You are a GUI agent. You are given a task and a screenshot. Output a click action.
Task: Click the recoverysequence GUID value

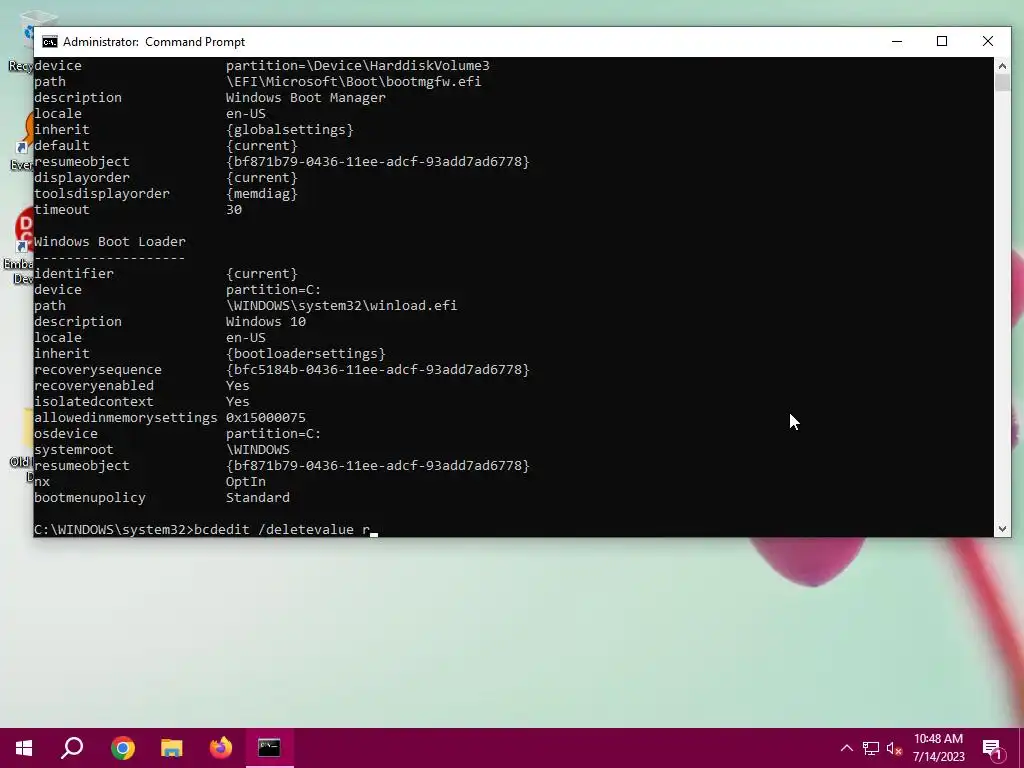[x=377, y=370]
